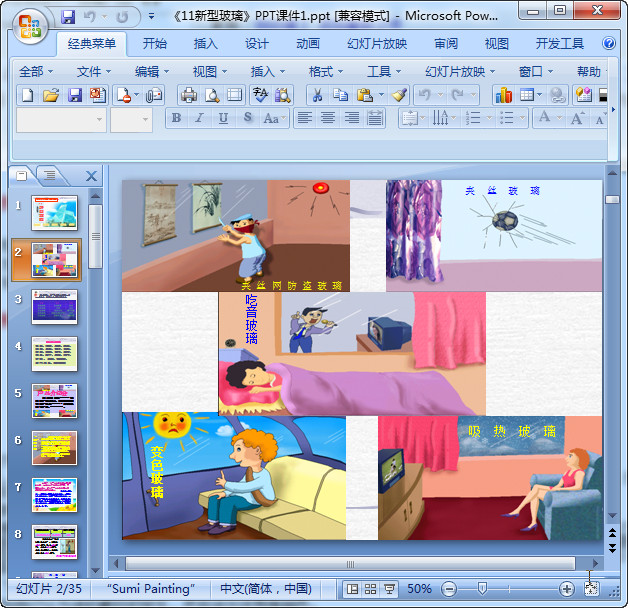This screenshot has width=628, height=608.
Task: Select slide 8 thumbnail
Action: [x=54, y=542]
